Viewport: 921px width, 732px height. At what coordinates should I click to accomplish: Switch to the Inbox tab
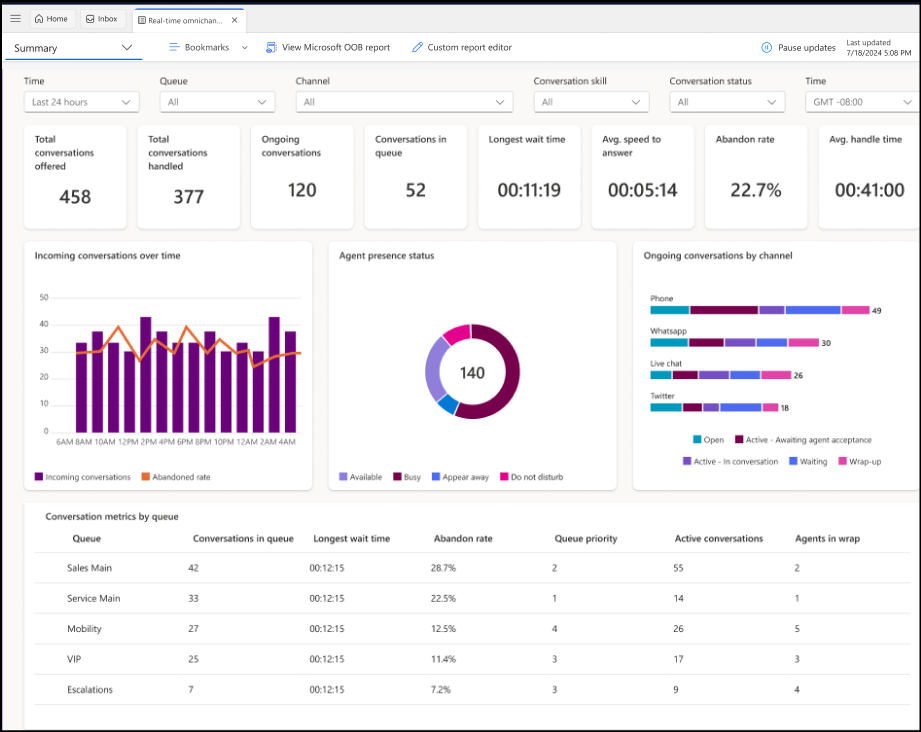coord(103,18)
